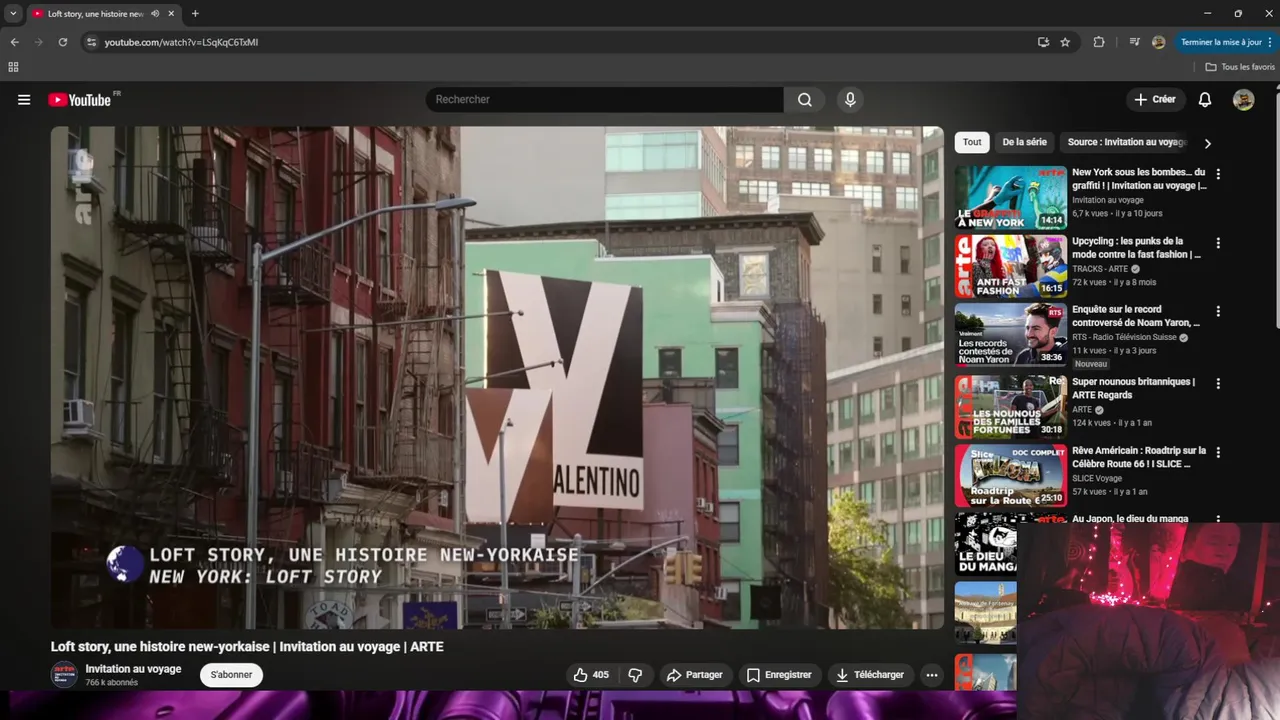Open Invitation au voyage channel avatar
1280x720 pixels.
pyautogui.click(x=64, y=674)
